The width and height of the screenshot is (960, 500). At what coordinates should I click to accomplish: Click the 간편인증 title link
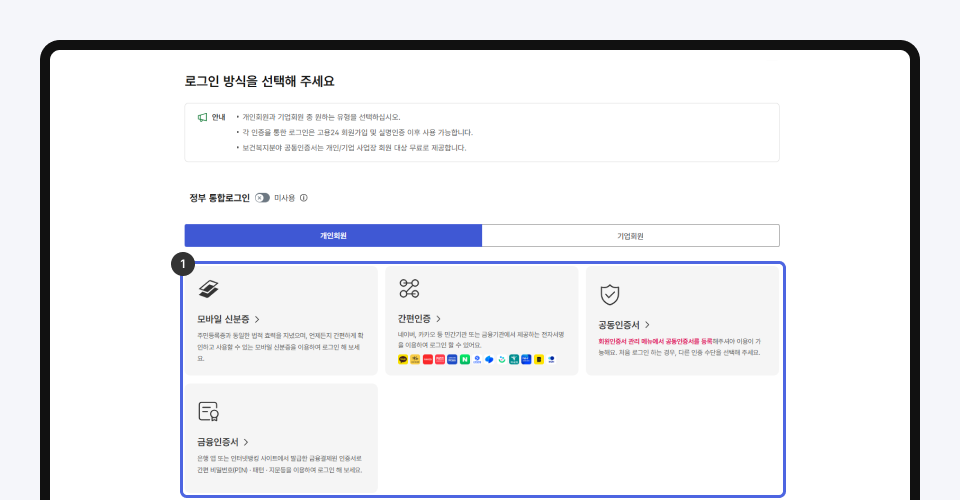click(x=415, y=319)
